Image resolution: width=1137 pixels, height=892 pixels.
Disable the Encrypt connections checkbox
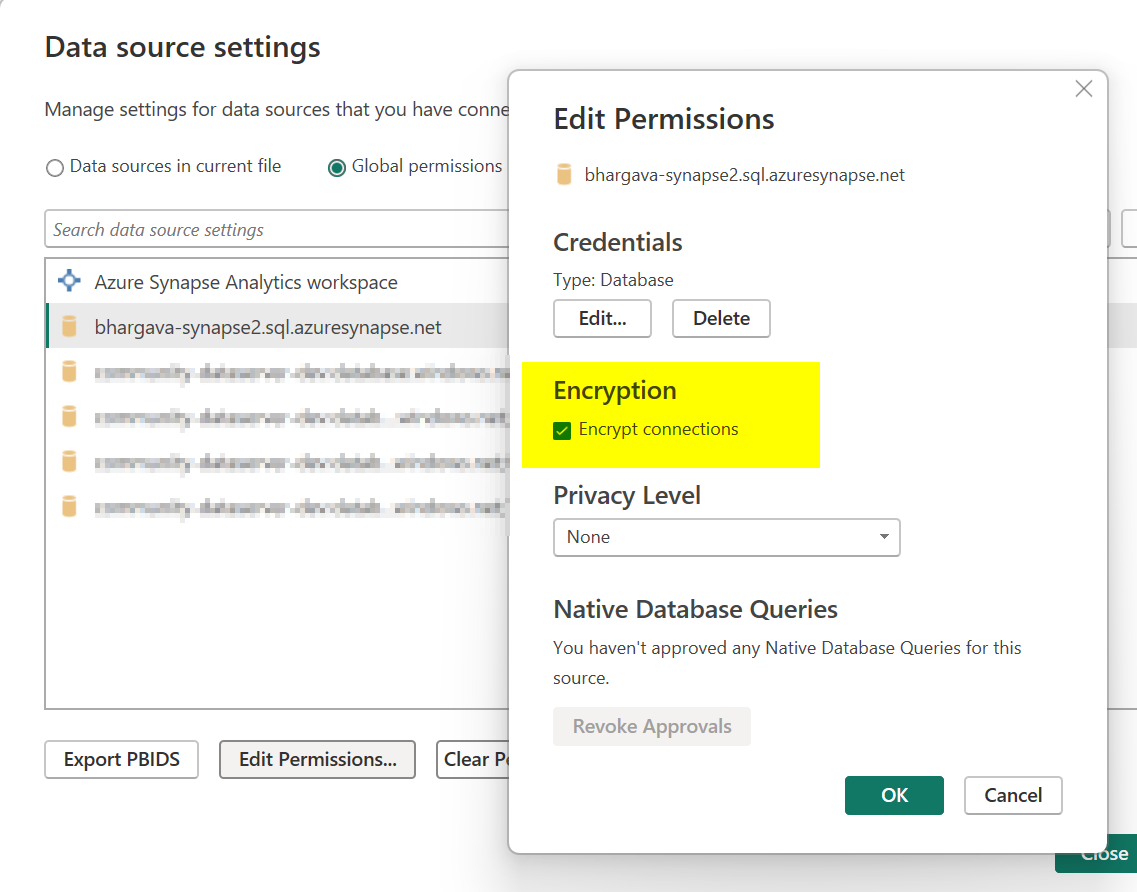tap(561, 428)
